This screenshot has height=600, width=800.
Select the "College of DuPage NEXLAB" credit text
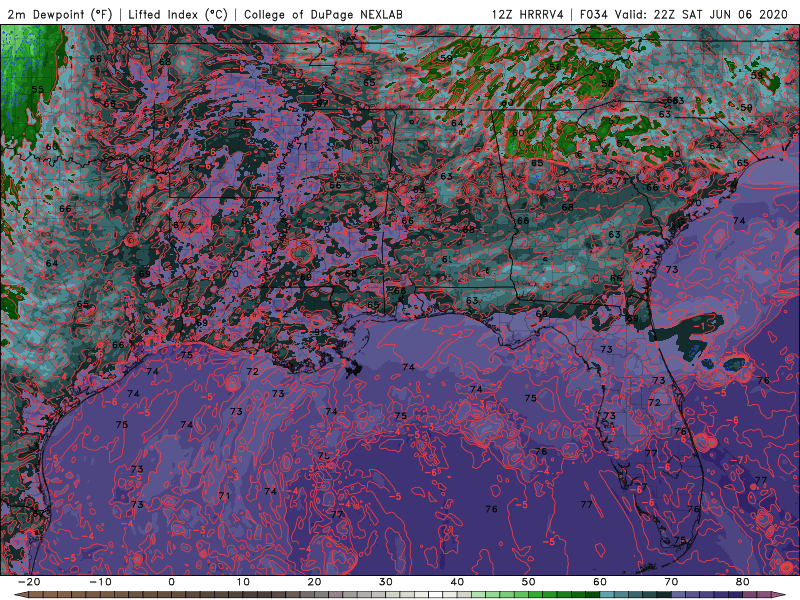(x=323, y=14)
